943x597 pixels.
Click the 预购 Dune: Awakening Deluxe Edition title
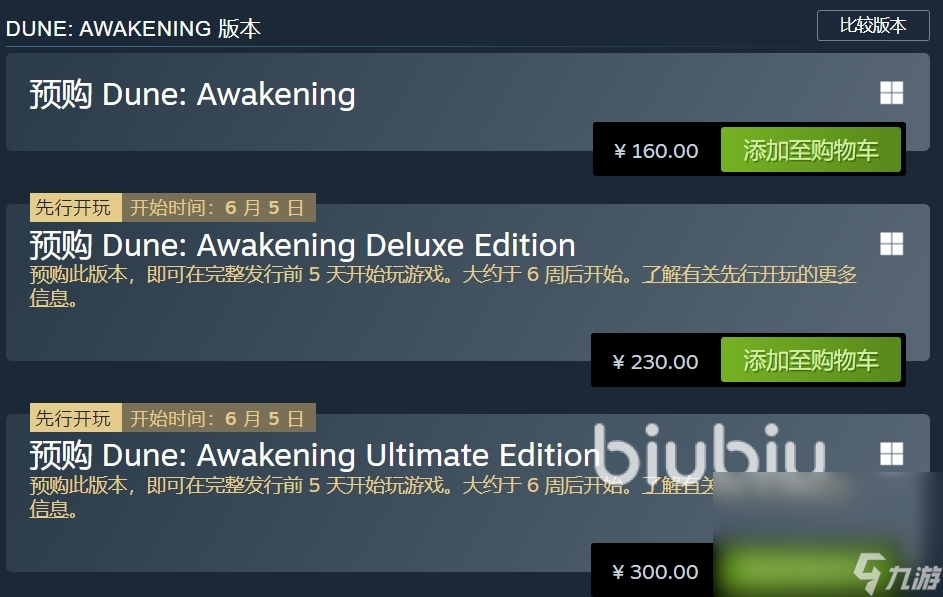tap(303, 245)
